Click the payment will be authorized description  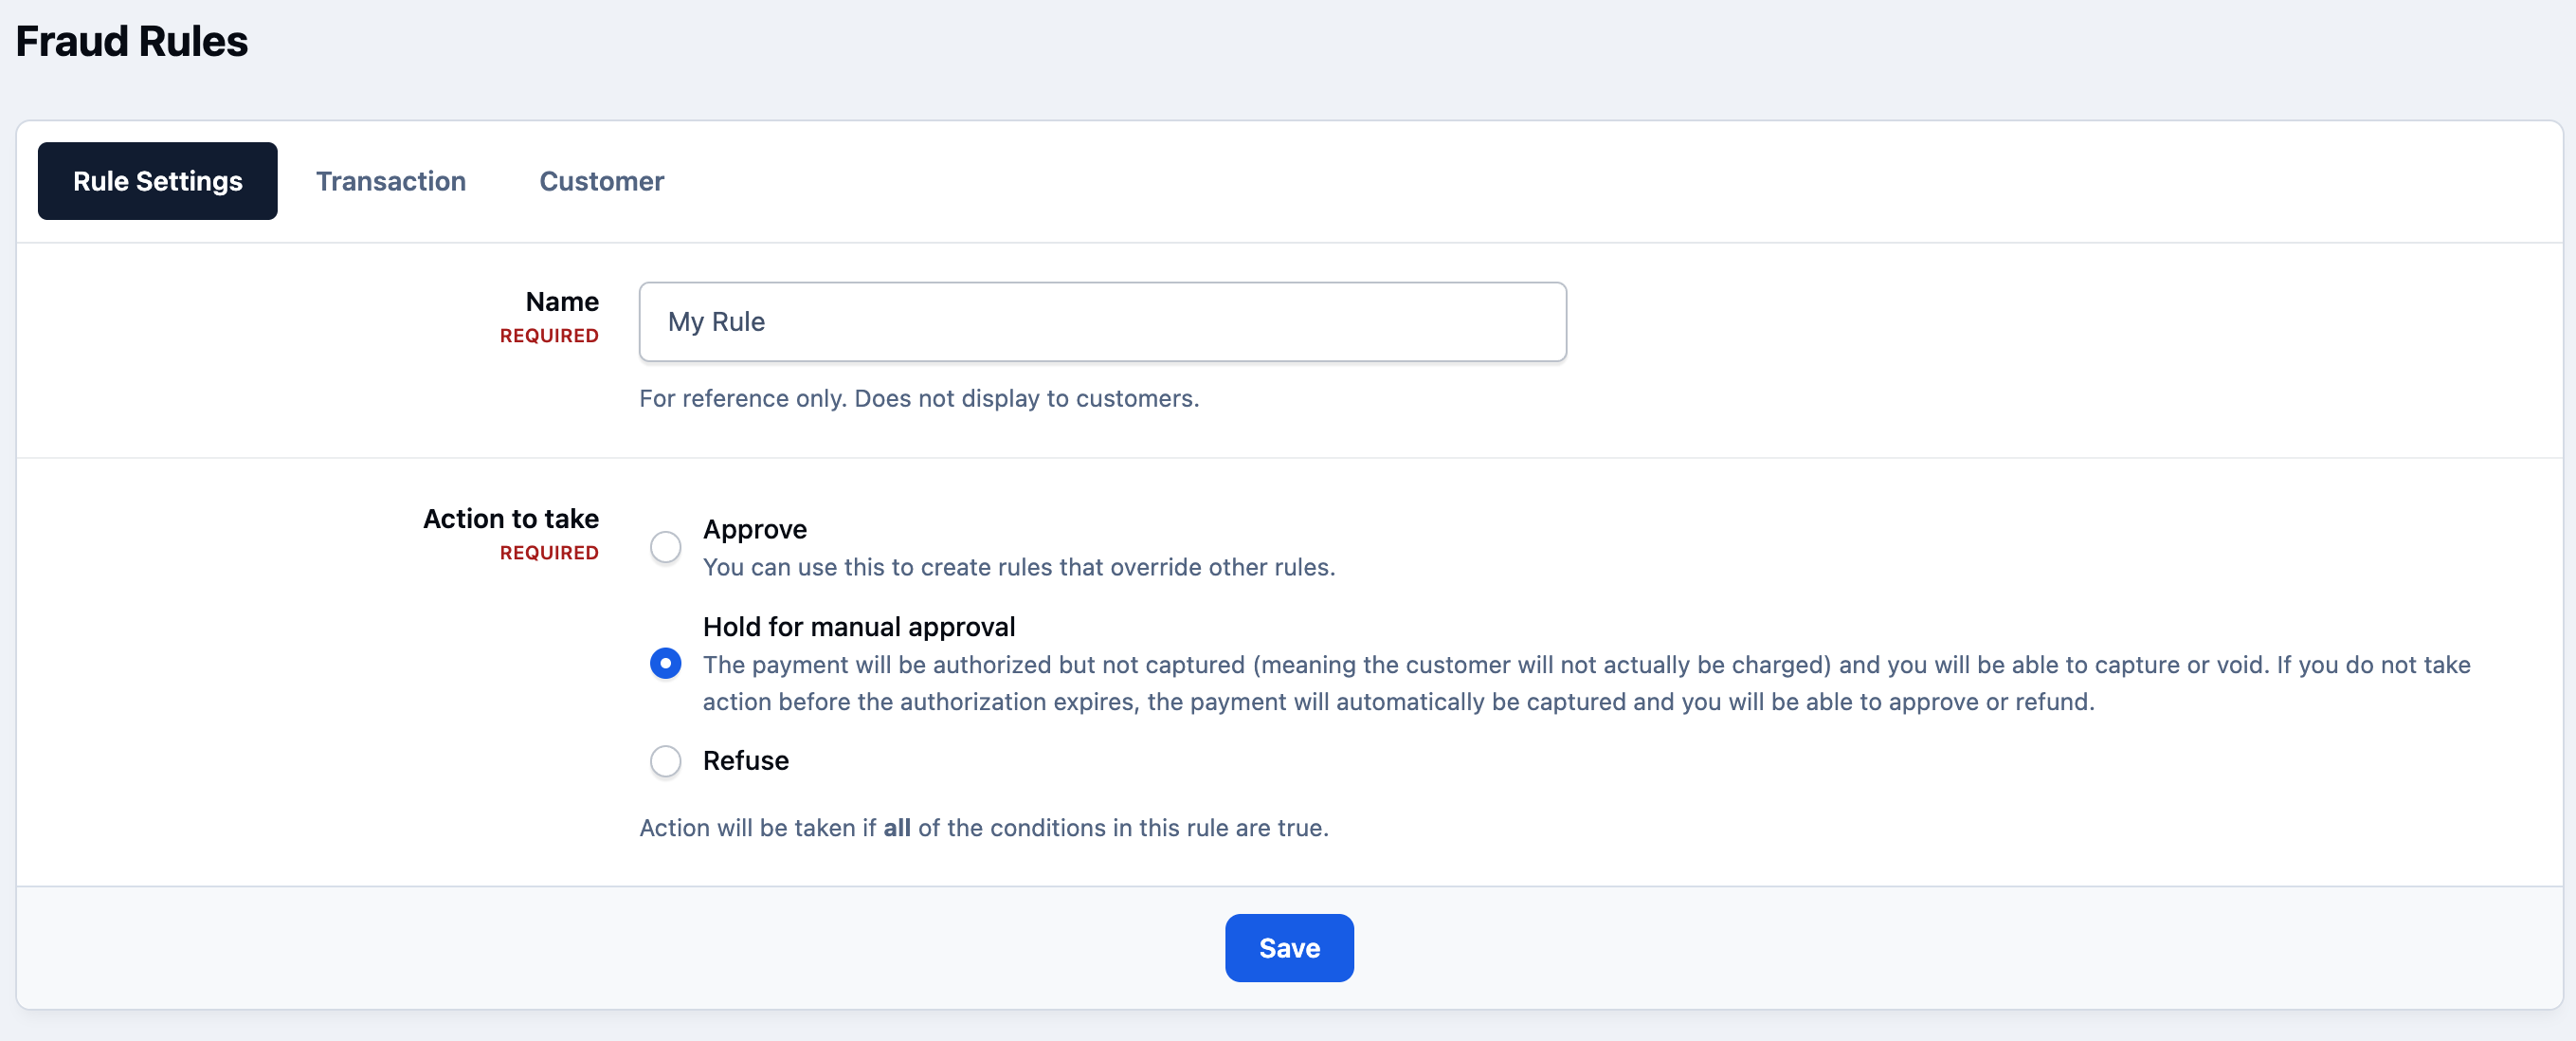pyautogui.click(x=1586, y=683)
